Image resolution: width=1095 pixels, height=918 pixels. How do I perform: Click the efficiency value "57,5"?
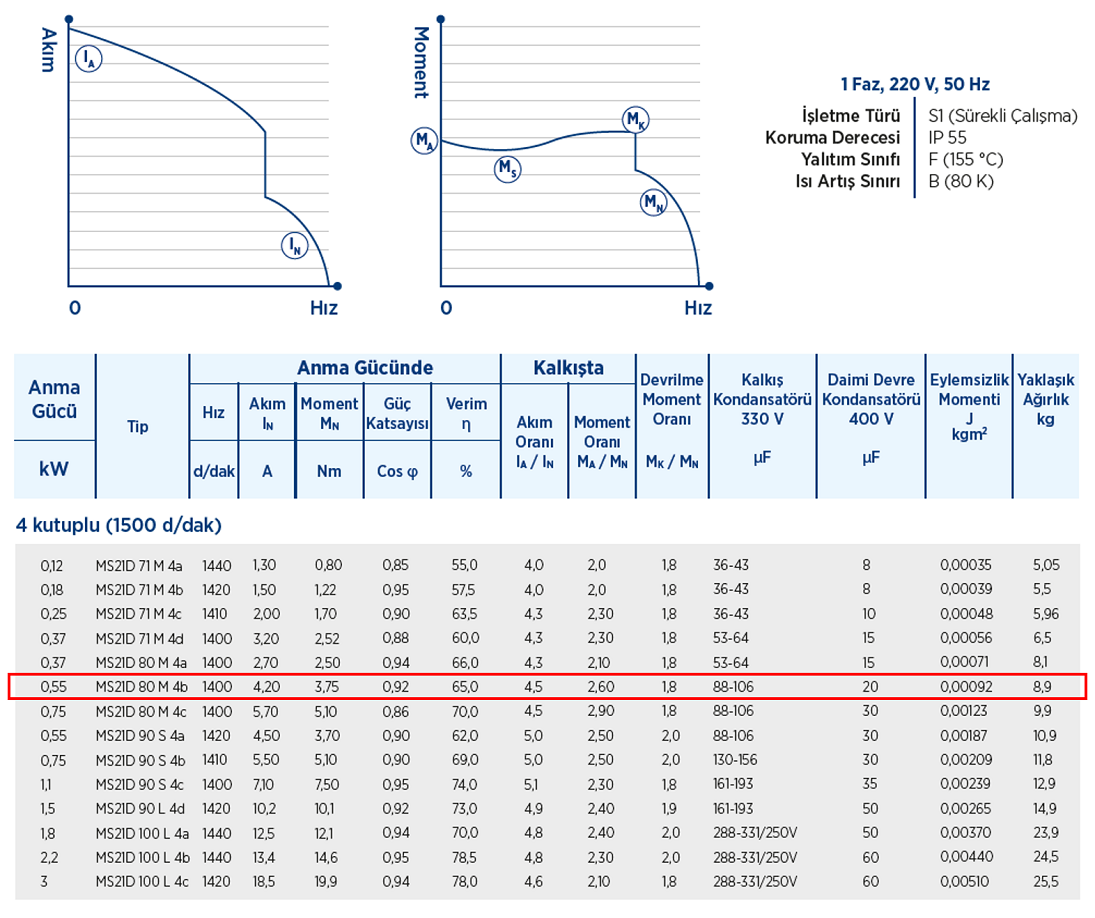tap(463, 590)
